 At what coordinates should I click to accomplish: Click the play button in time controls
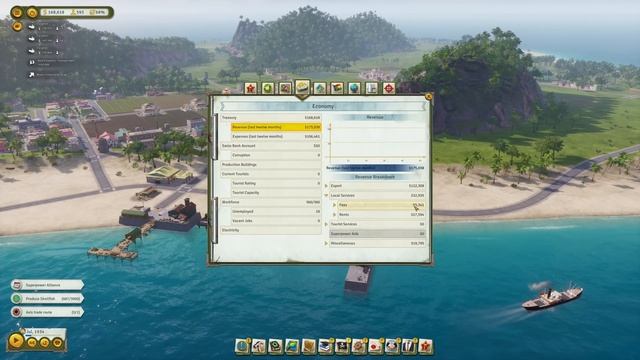[x=16, y=340]
